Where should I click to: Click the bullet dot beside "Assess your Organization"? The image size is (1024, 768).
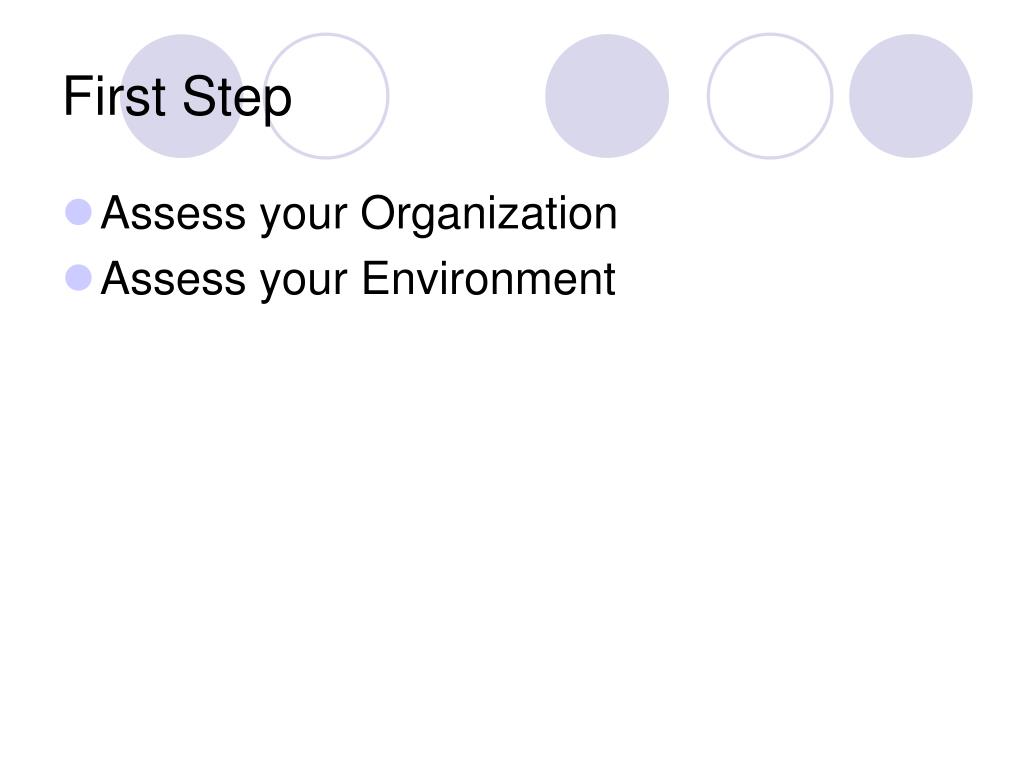pyautogui.click(x=78, y=212)
